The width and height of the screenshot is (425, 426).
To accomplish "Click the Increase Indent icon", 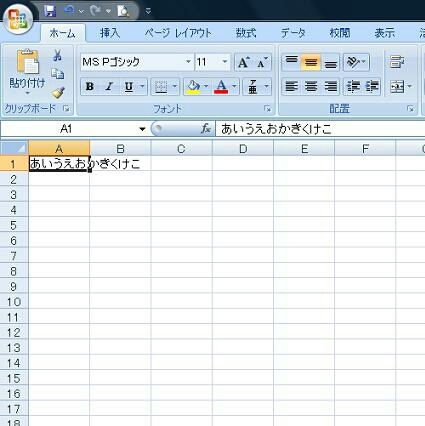I will (372, 87).
